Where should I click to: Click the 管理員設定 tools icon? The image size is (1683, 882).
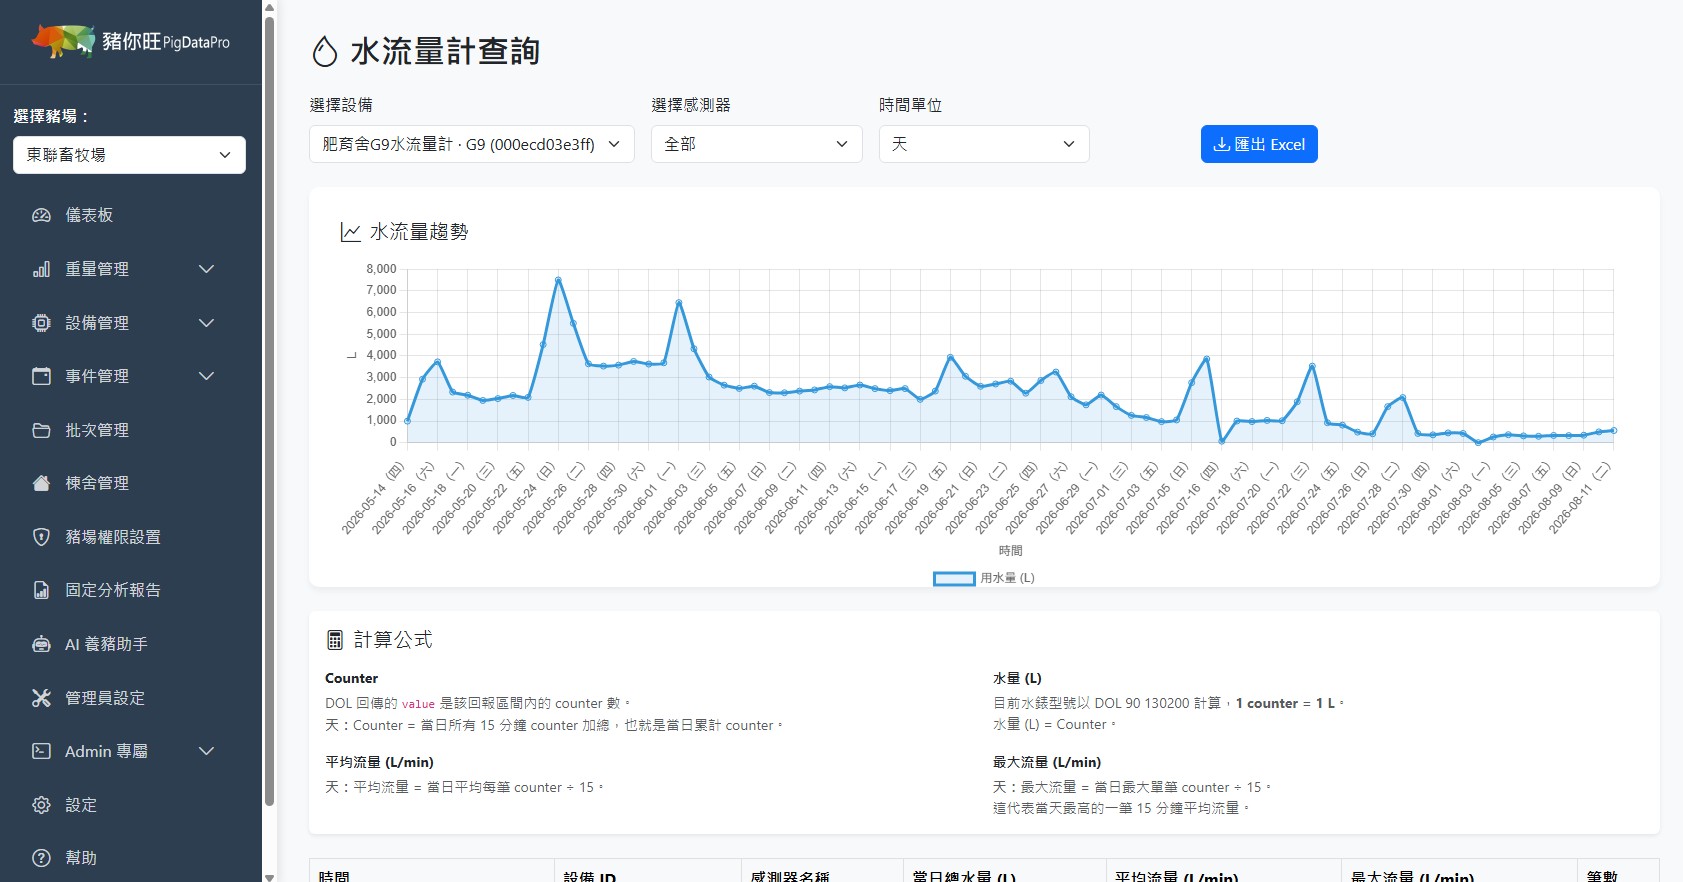(41, 698)
